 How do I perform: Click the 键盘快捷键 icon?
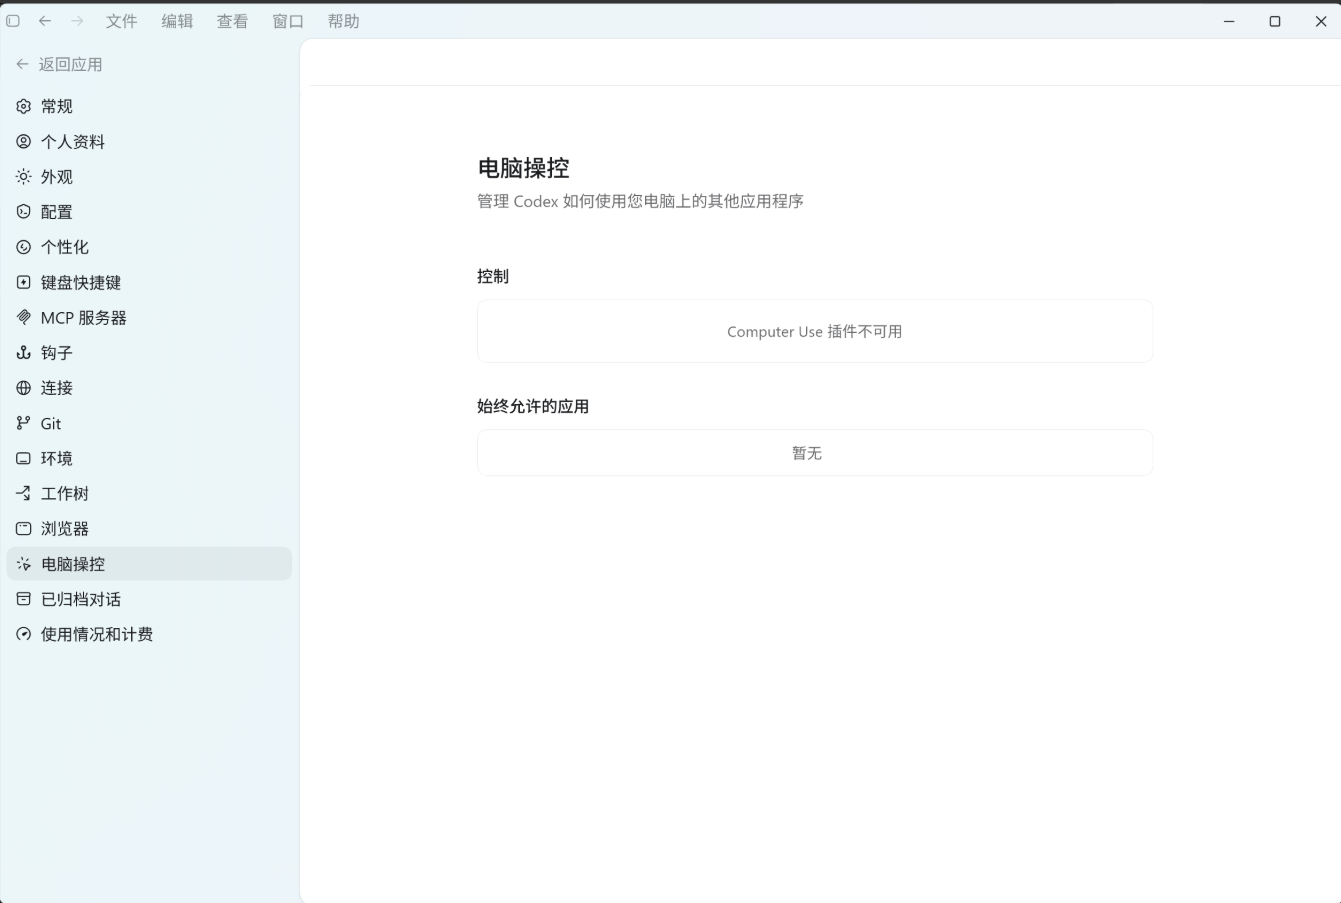point(24,282)
